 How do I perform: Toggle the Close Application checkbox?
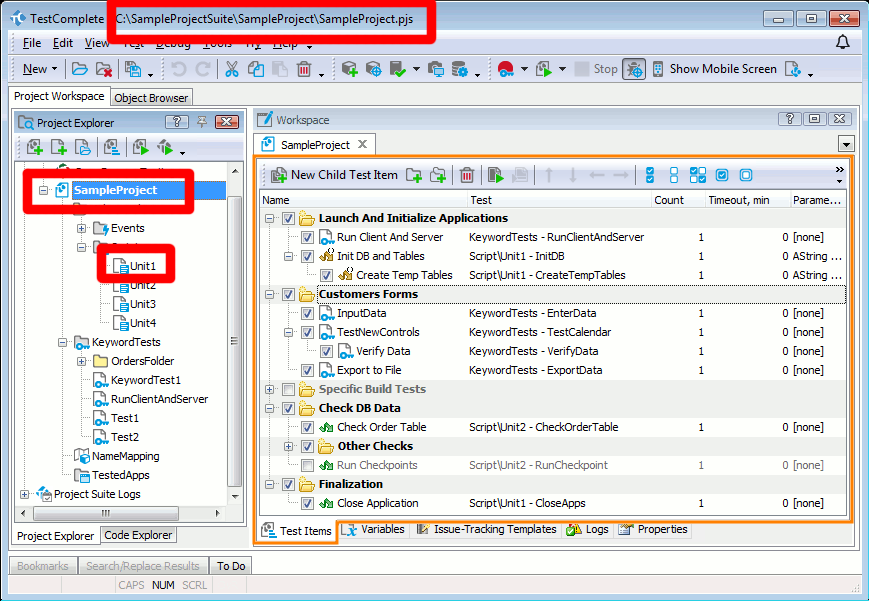308,504
